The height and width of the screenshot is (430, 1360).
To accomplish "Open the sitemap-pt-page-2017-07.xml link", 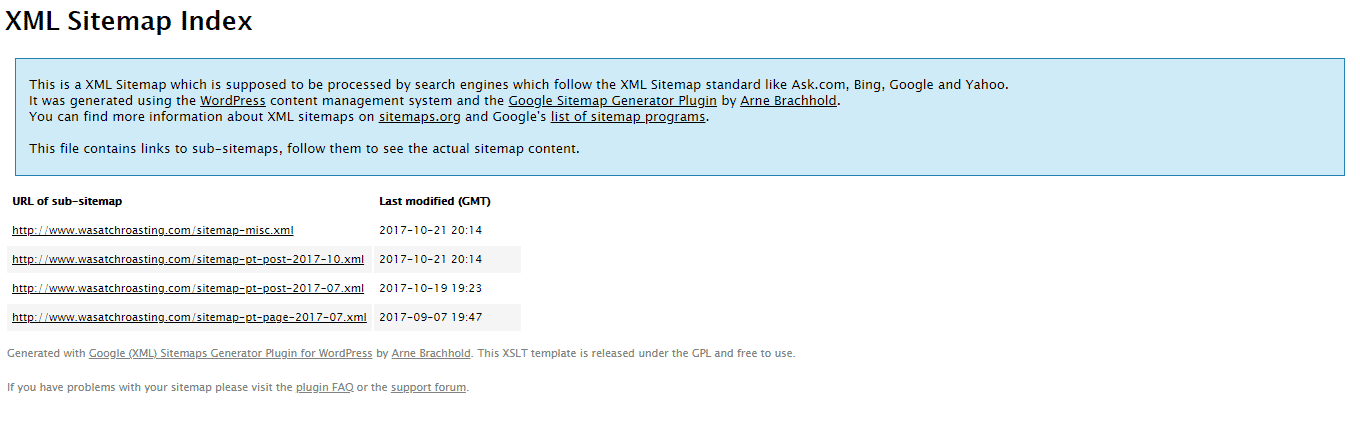I will pos(189,317).
